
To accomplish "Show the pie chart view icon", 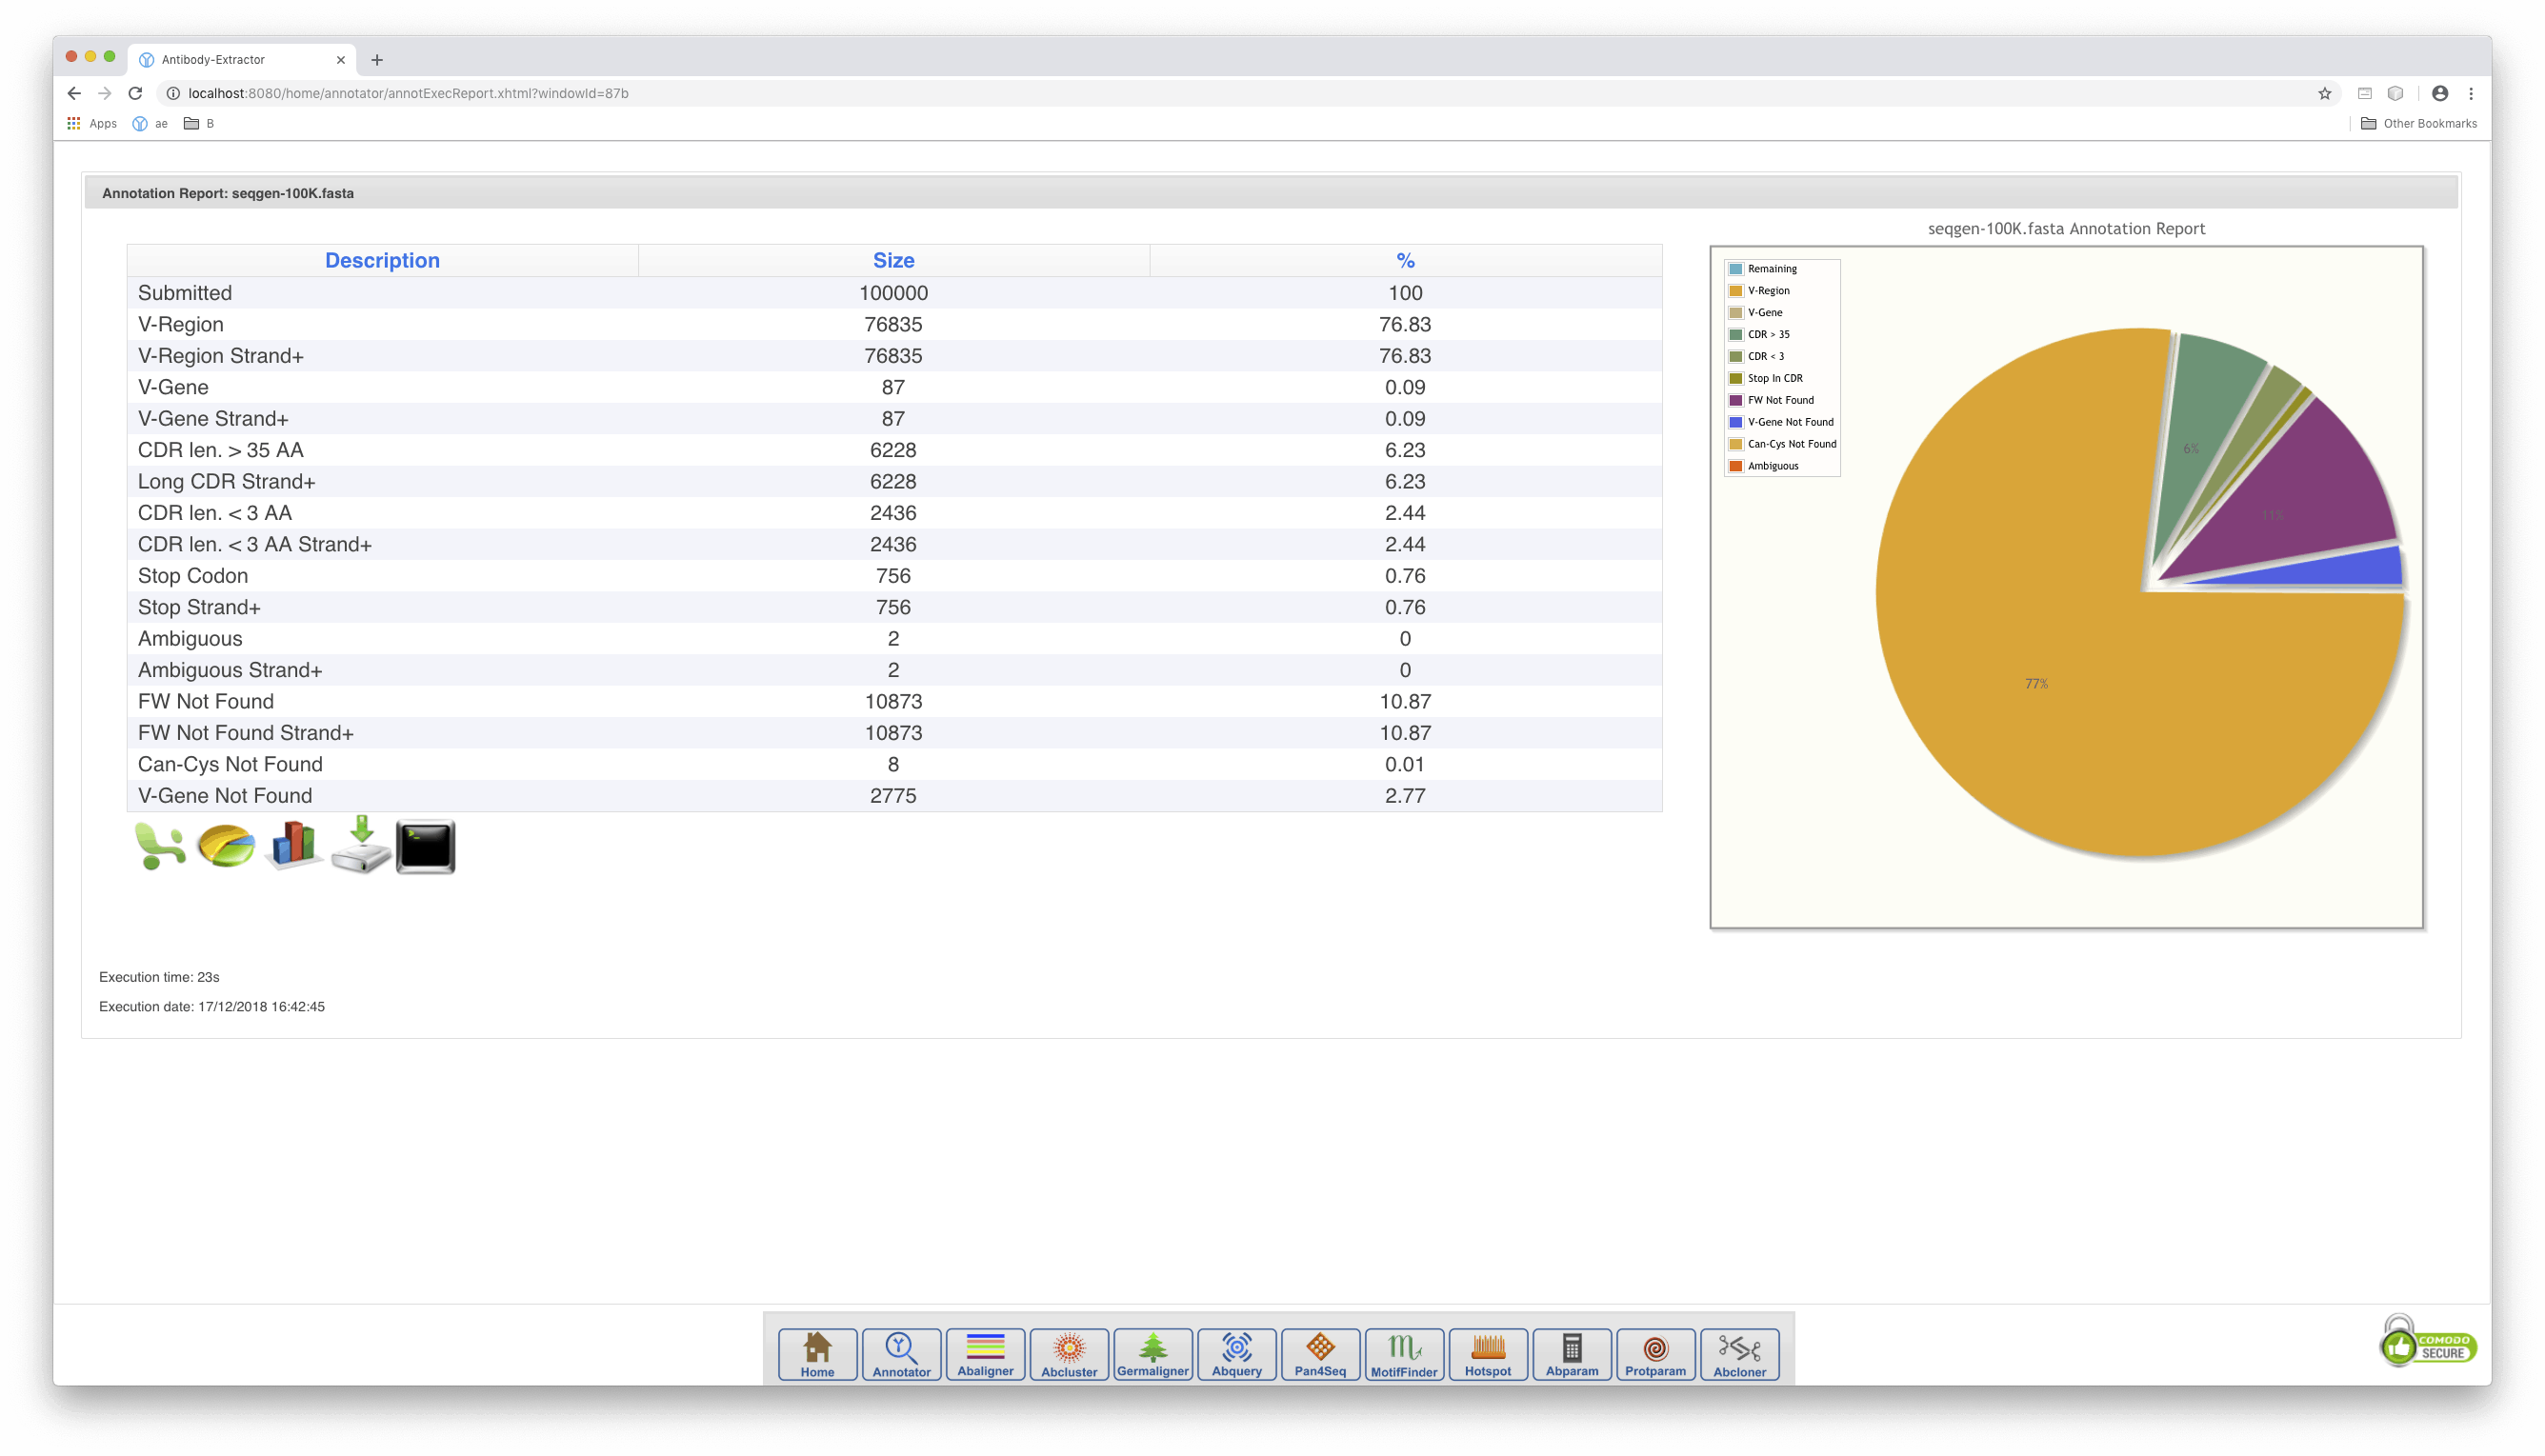I will 226,846.
